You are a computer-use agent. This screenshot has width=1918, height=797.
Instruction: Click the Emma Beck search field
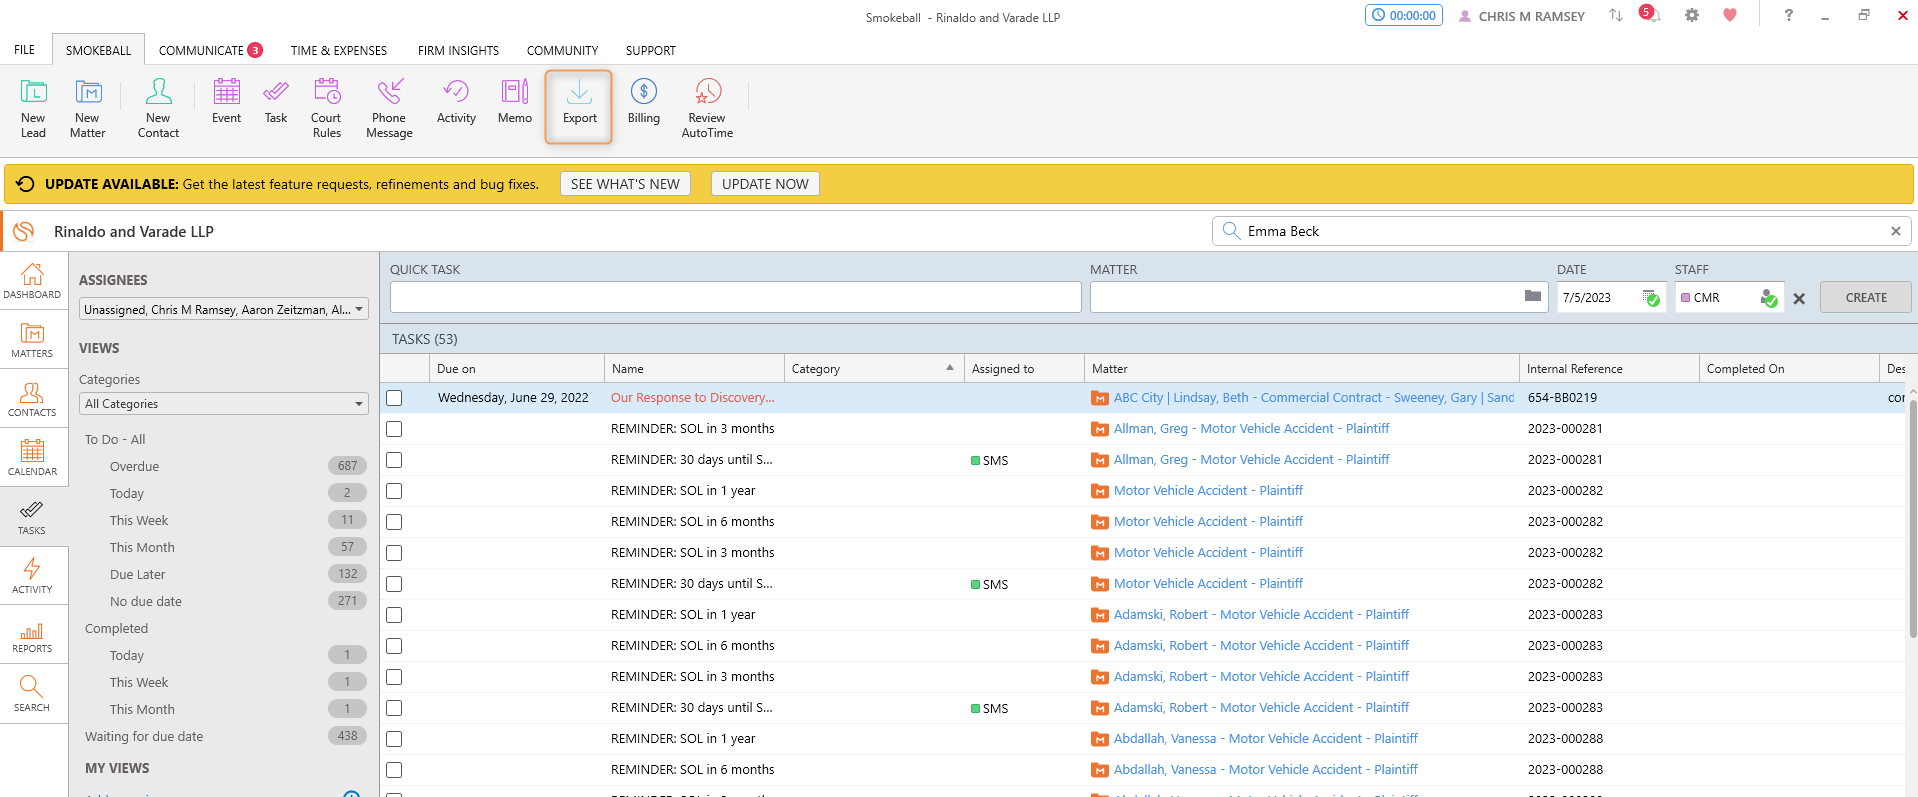[1561, 231]
